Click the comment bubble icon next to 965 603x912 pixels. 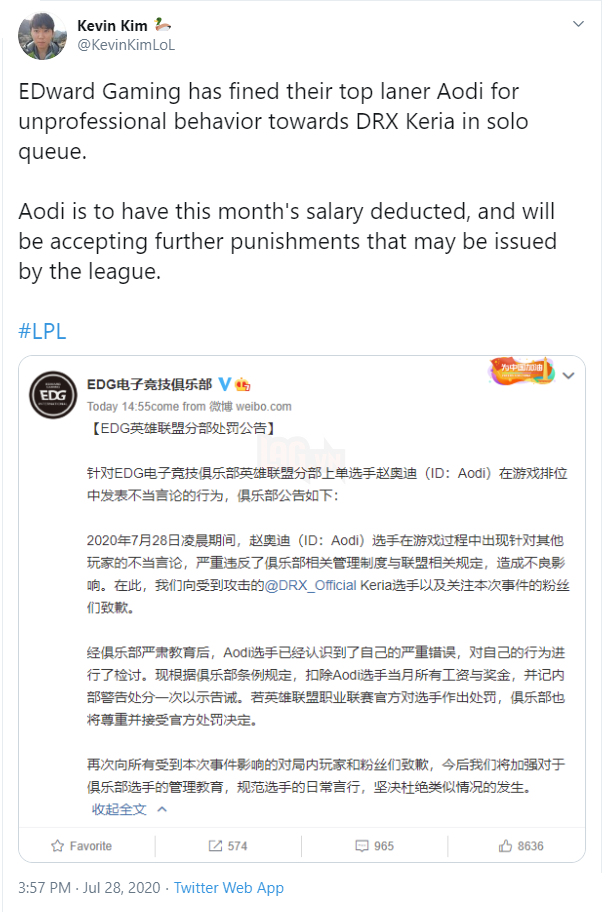click(360, 846)
